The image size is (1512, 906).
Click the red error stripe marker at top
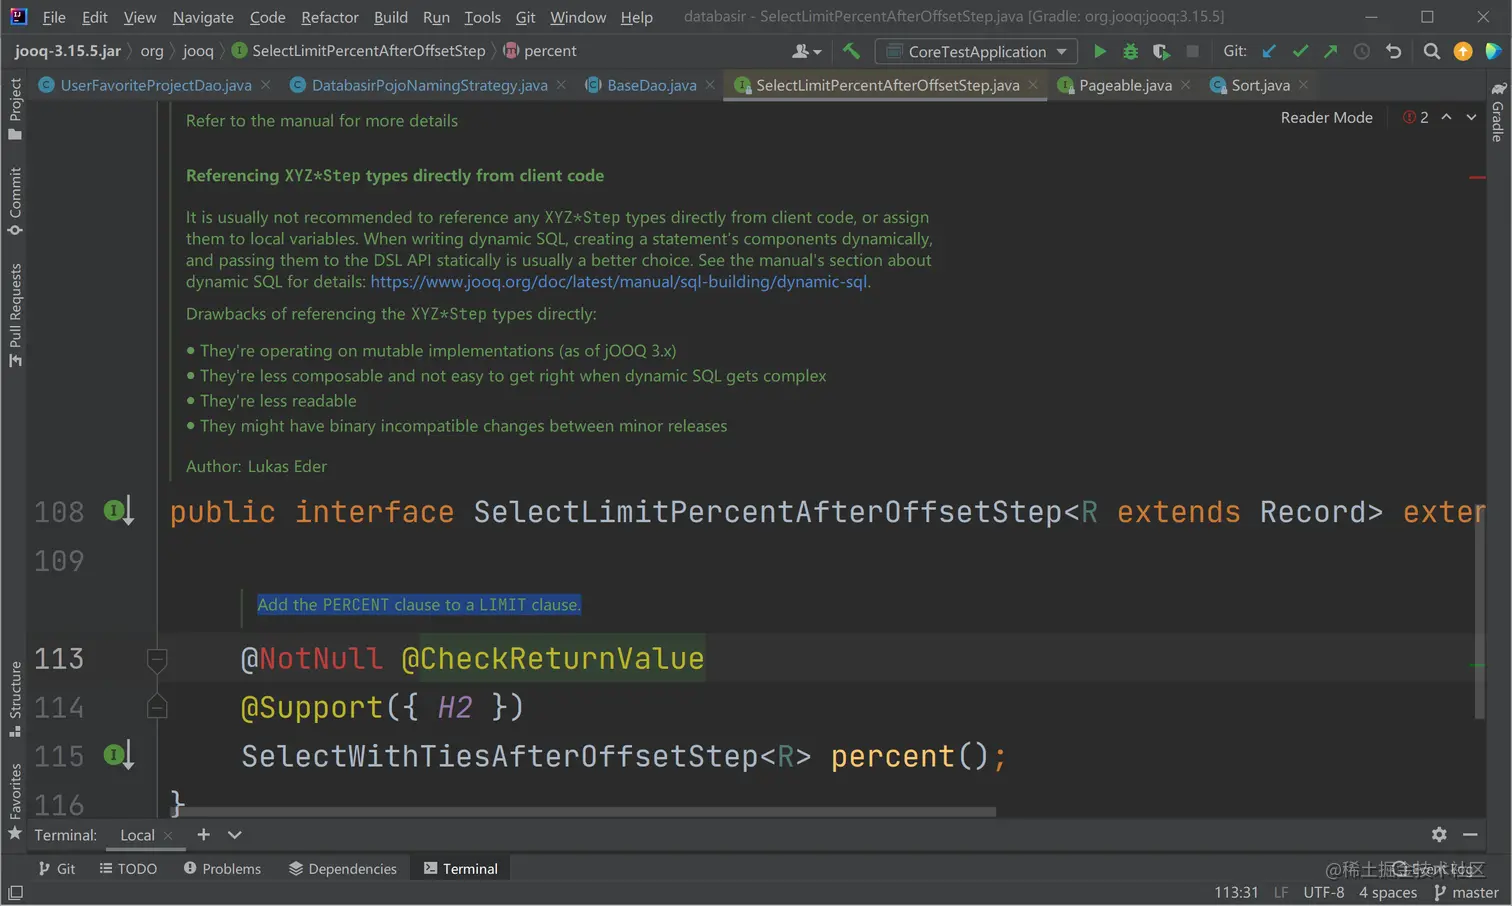1477,178
